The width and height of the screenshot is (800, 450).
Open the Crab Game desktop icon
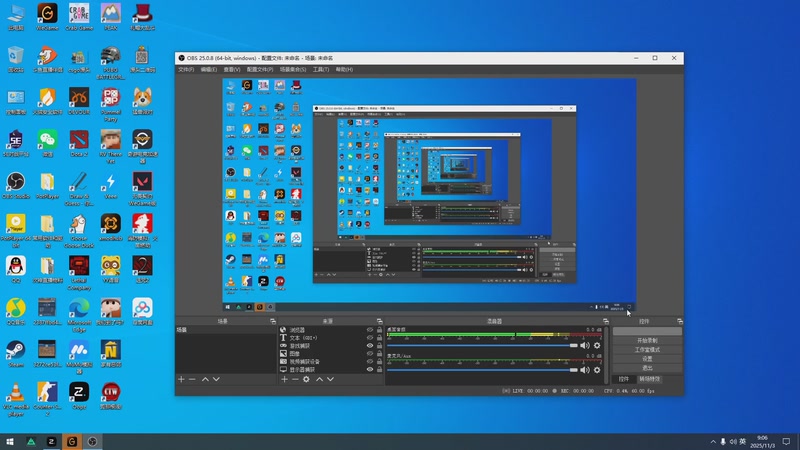79,17
